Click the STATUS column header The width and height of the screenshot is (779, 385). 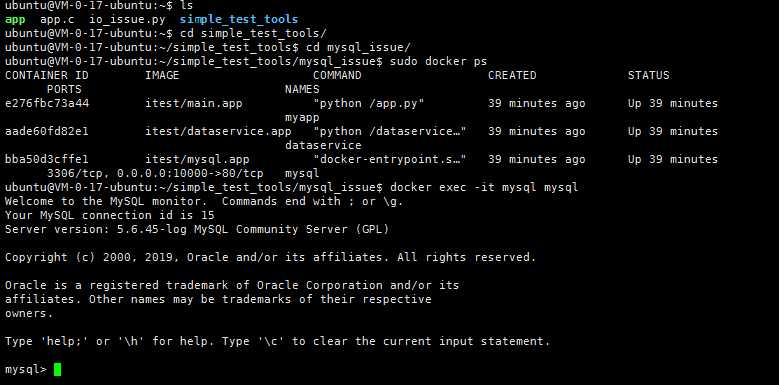[x=648, y=75]
